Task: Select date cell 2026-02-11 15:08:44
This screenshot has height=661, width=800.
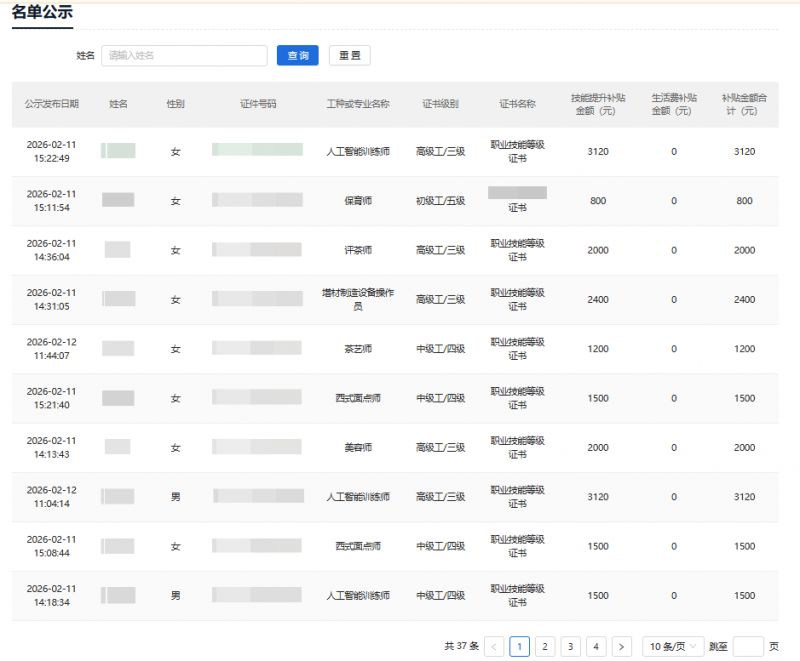Action: 52,546
